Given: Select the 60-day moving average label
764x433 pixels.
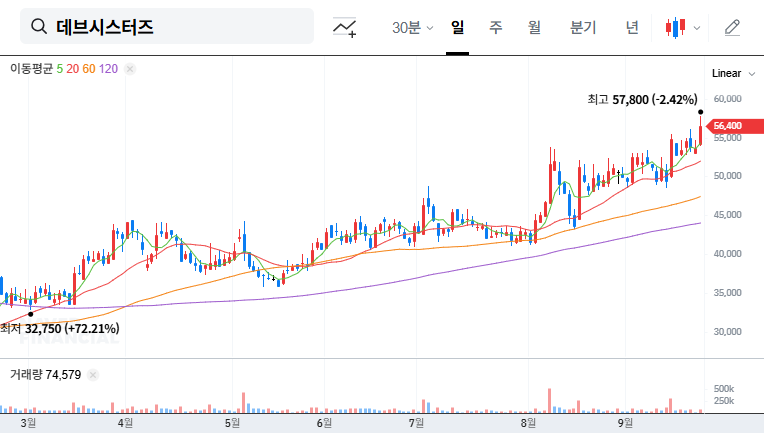Looking at the screenshot, I should point(89,69).
